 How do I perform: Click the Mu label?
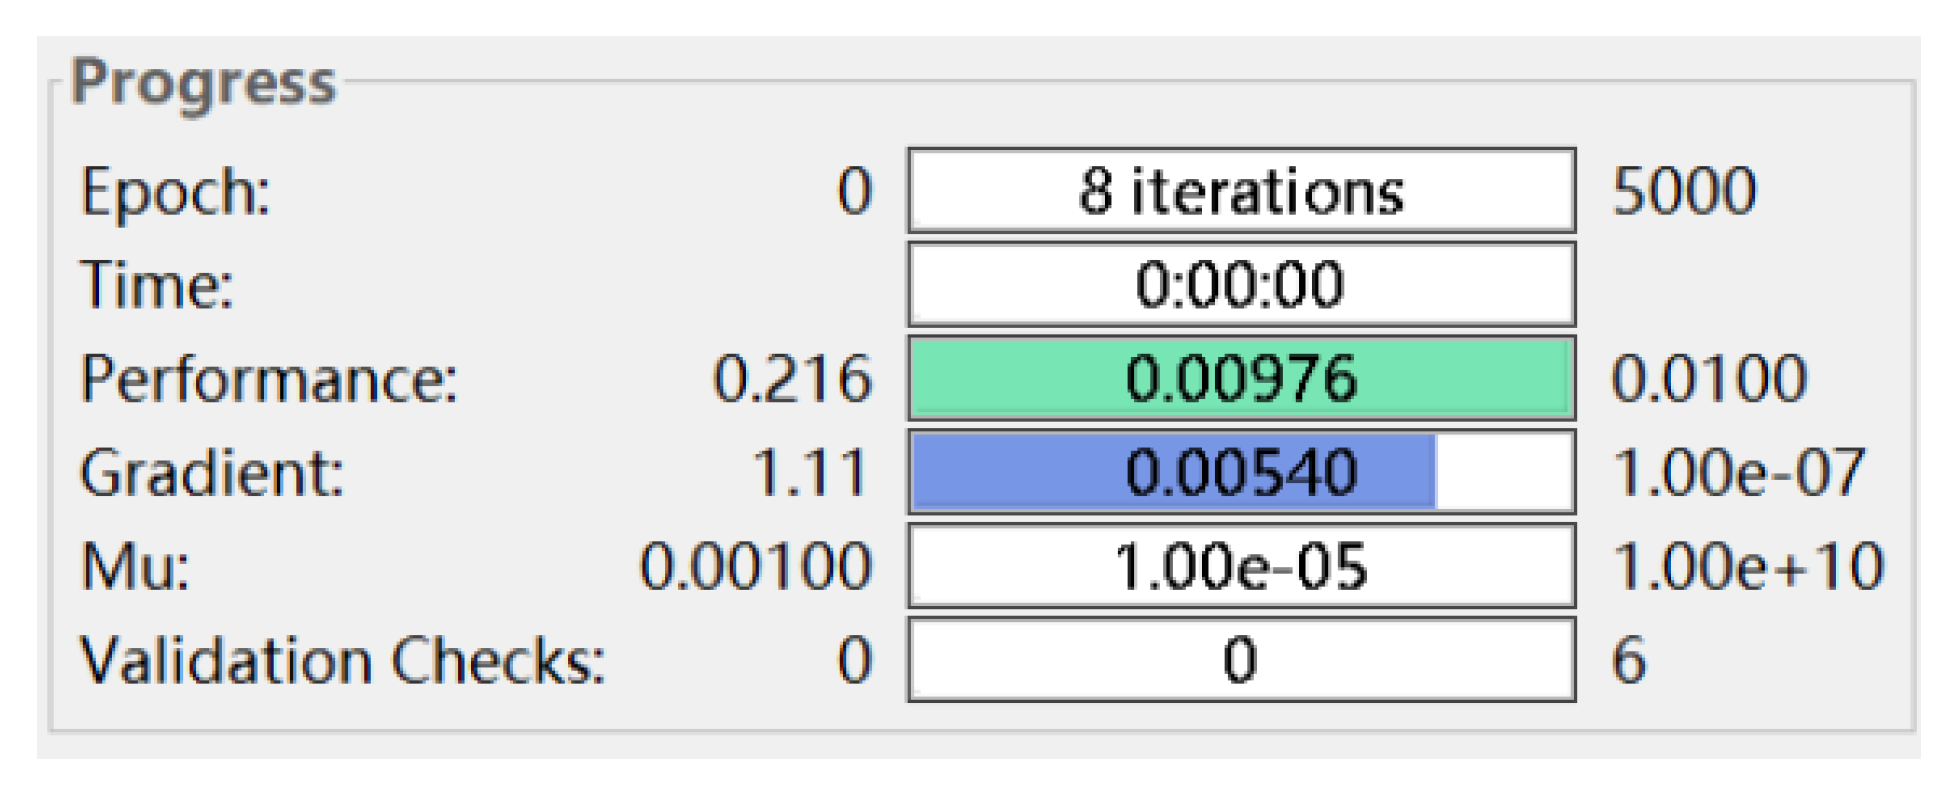point(135,566)
